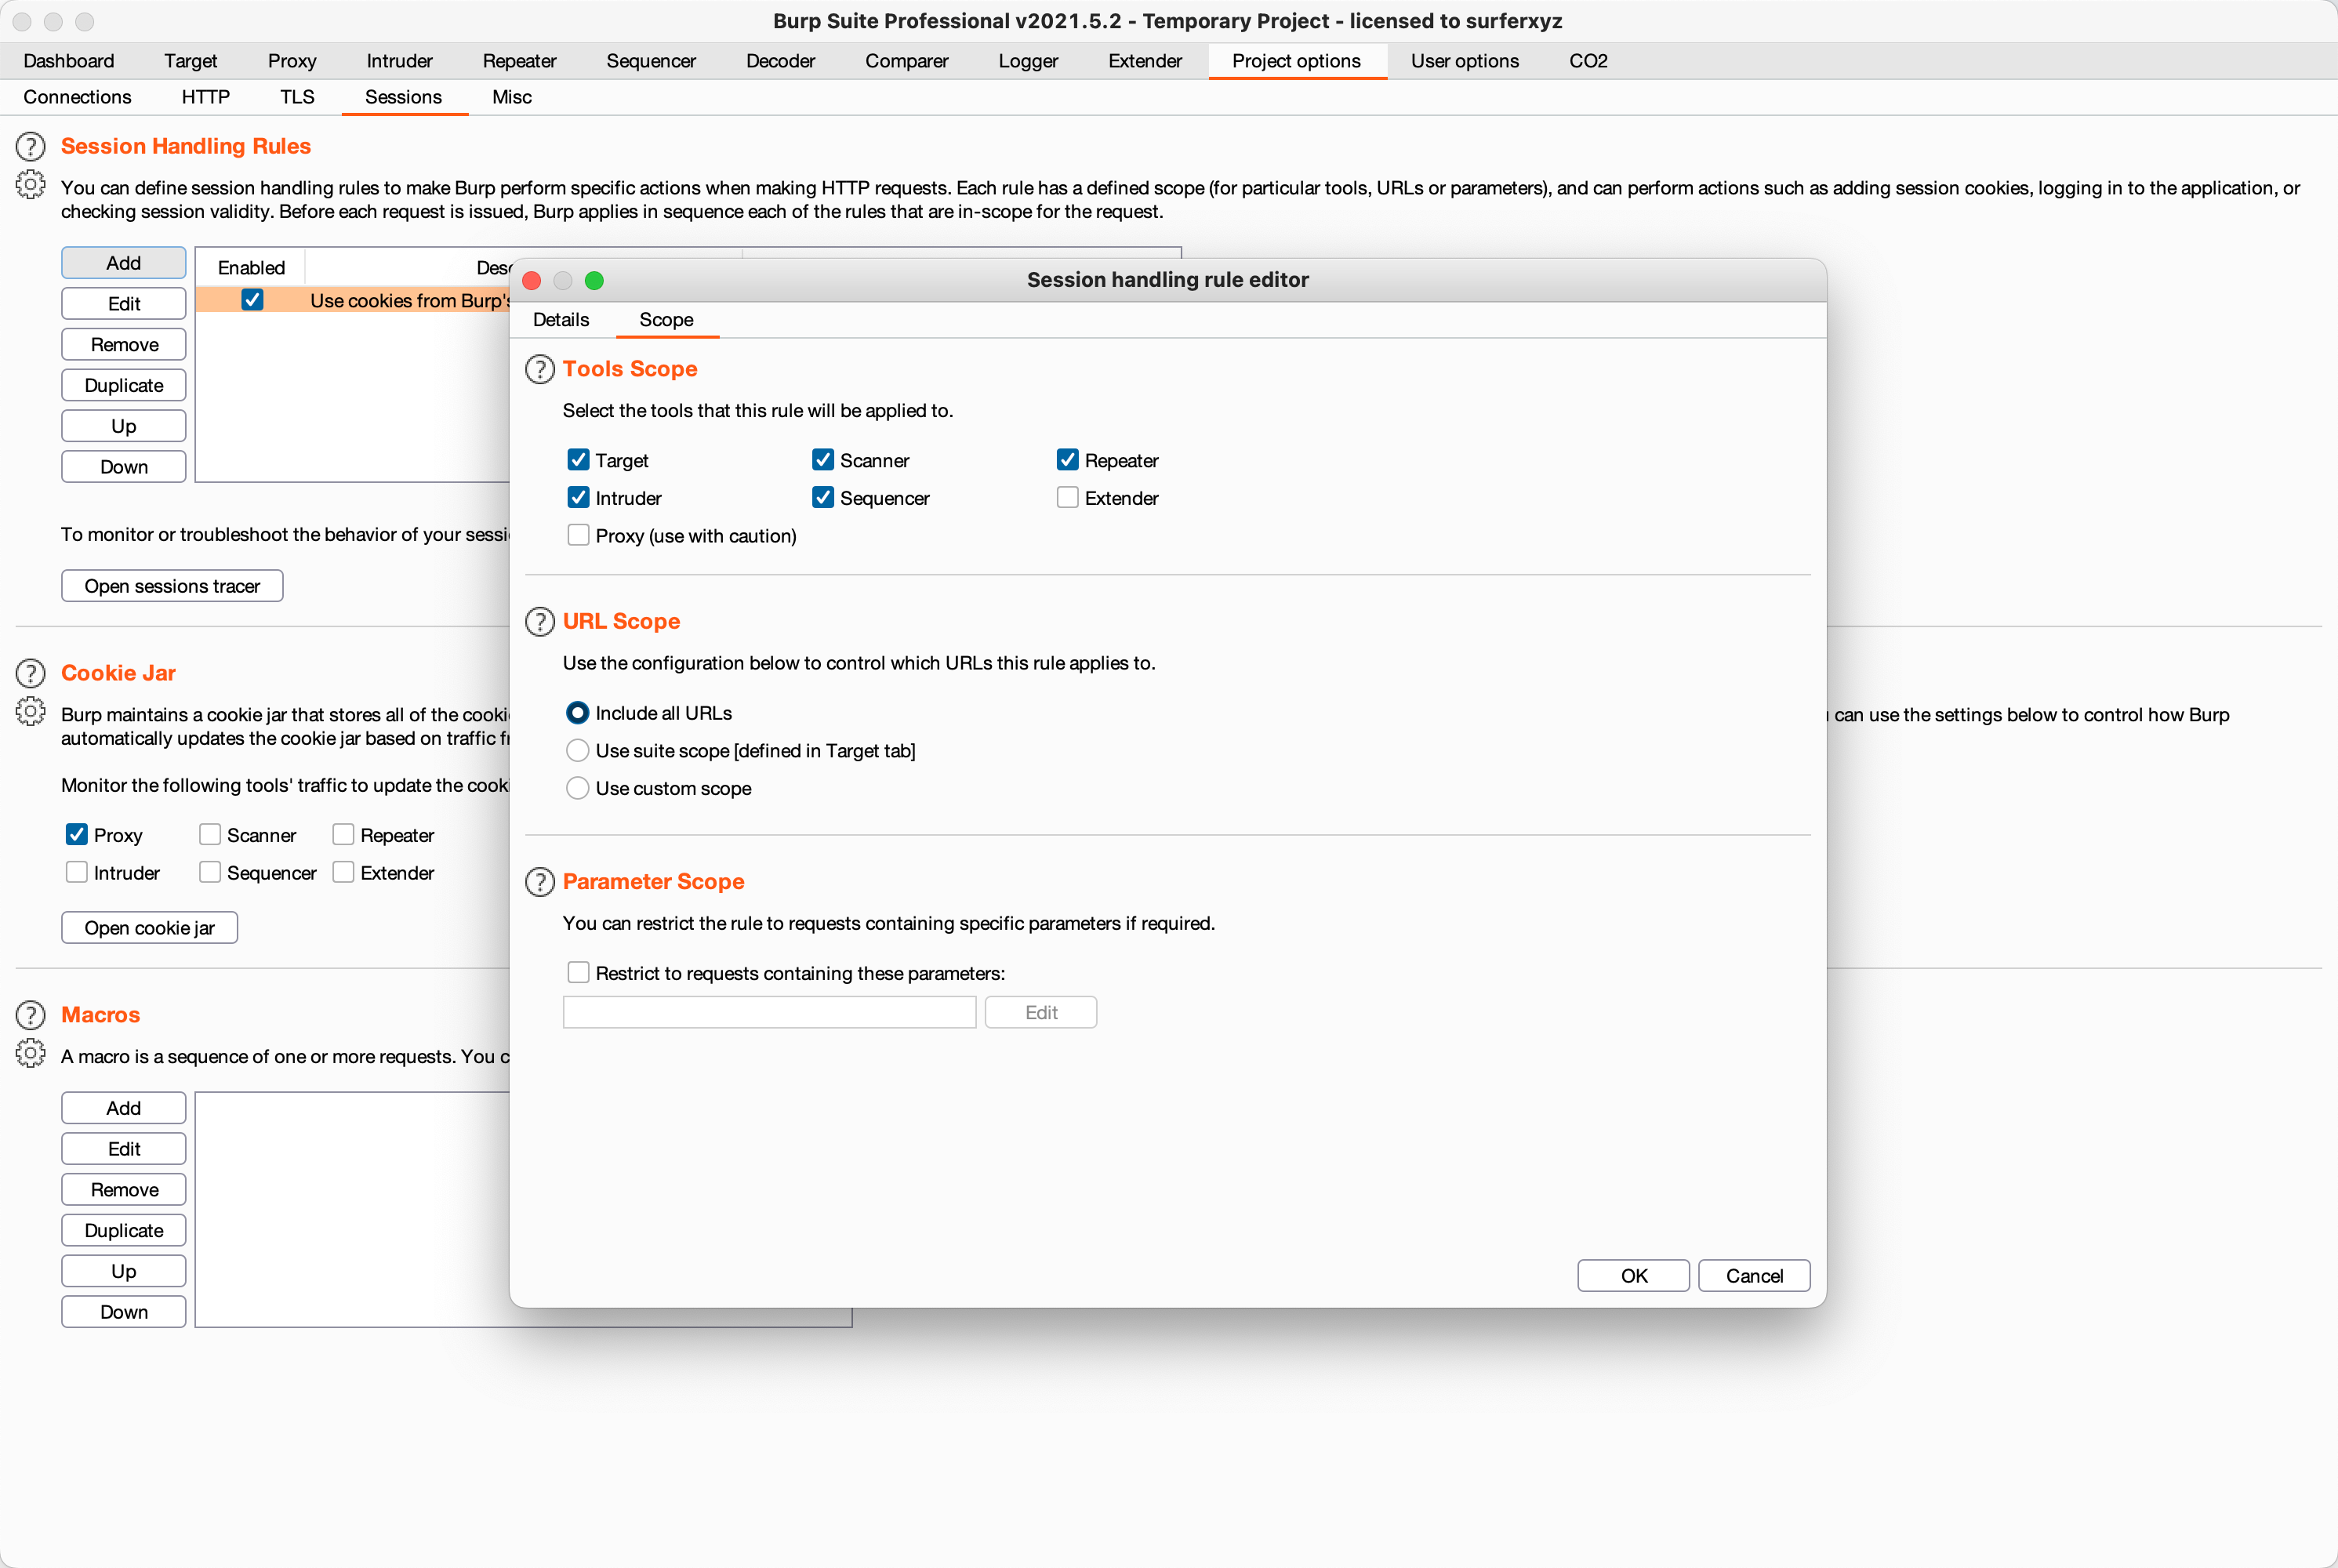Screen dimensions: 2338x1568
Task: Select Use custom scope radio option
Action: (578, 789)
